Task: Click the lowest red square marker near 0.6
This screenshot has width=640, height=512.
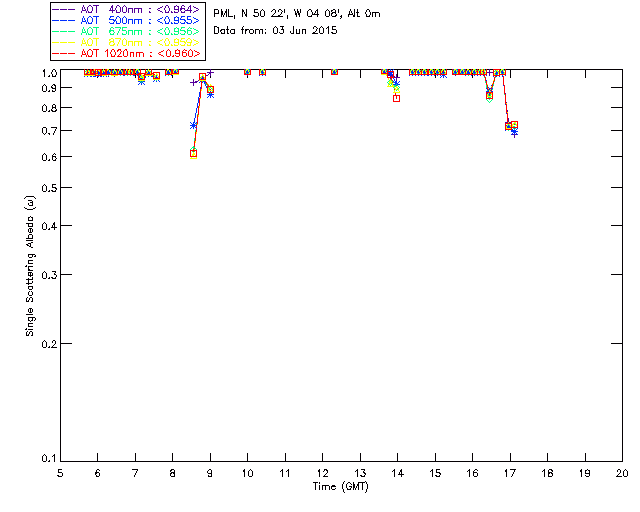Action: tap(193, 154)
